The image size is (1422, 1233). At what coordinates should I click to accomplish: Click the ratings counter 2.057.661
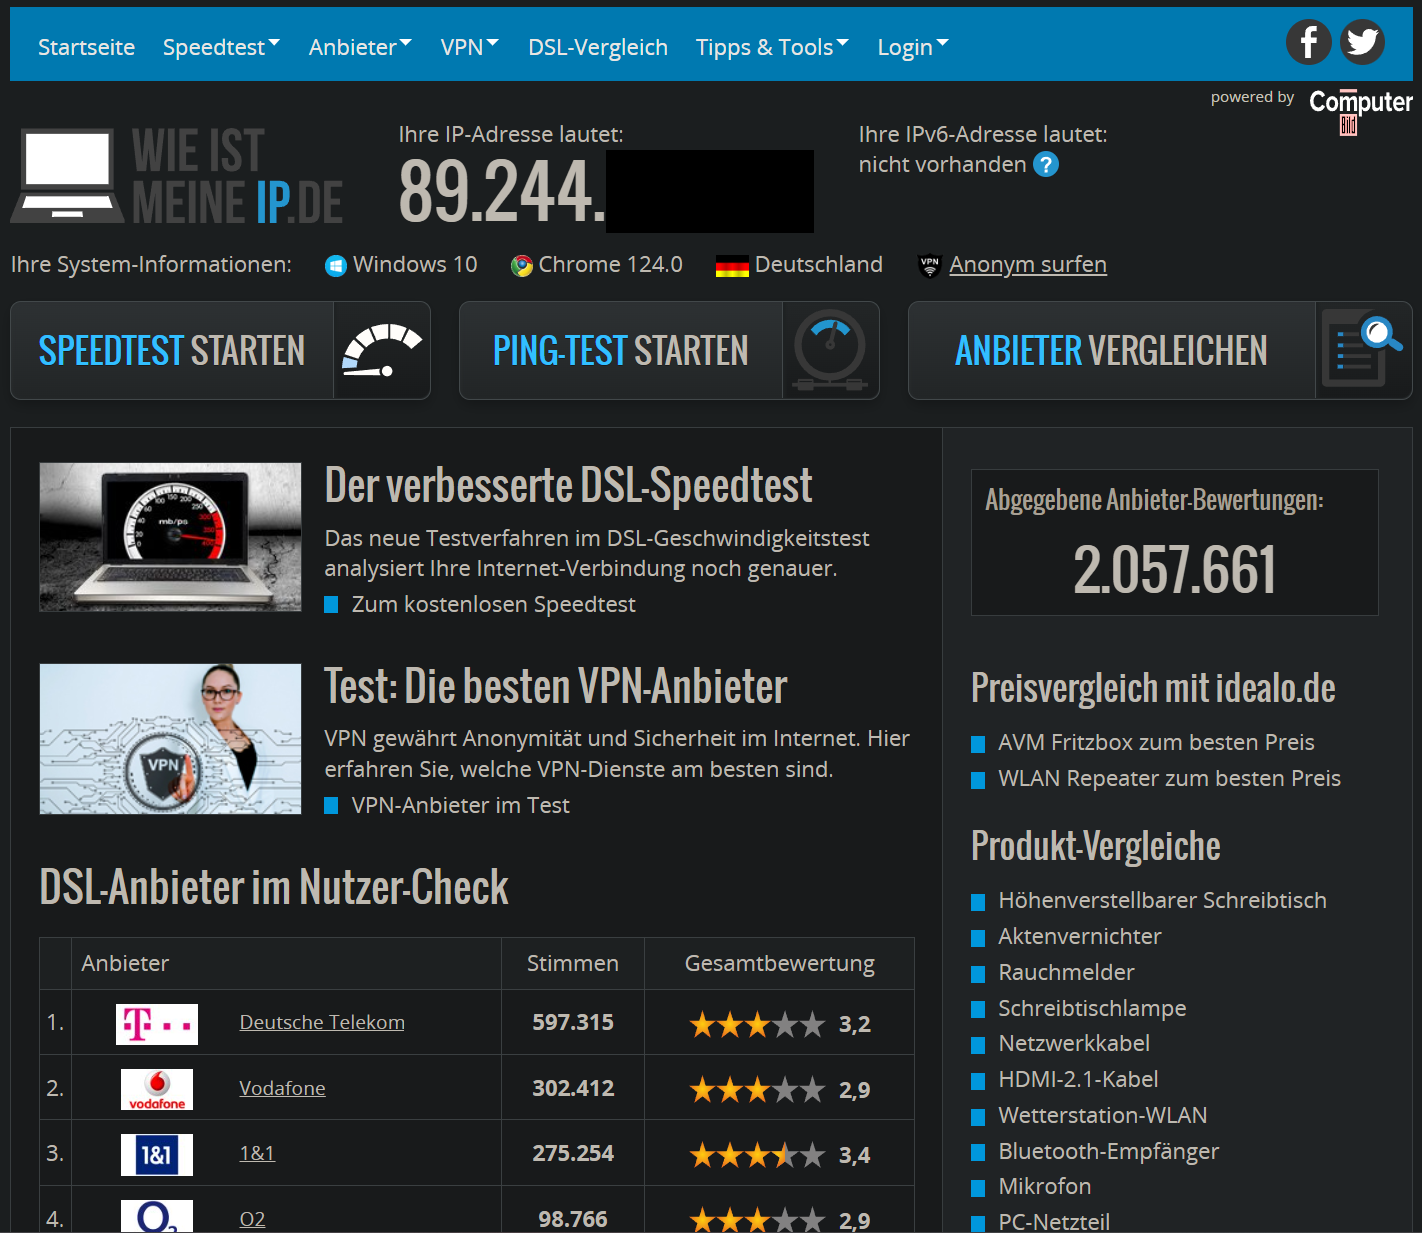coord(1174,570)
